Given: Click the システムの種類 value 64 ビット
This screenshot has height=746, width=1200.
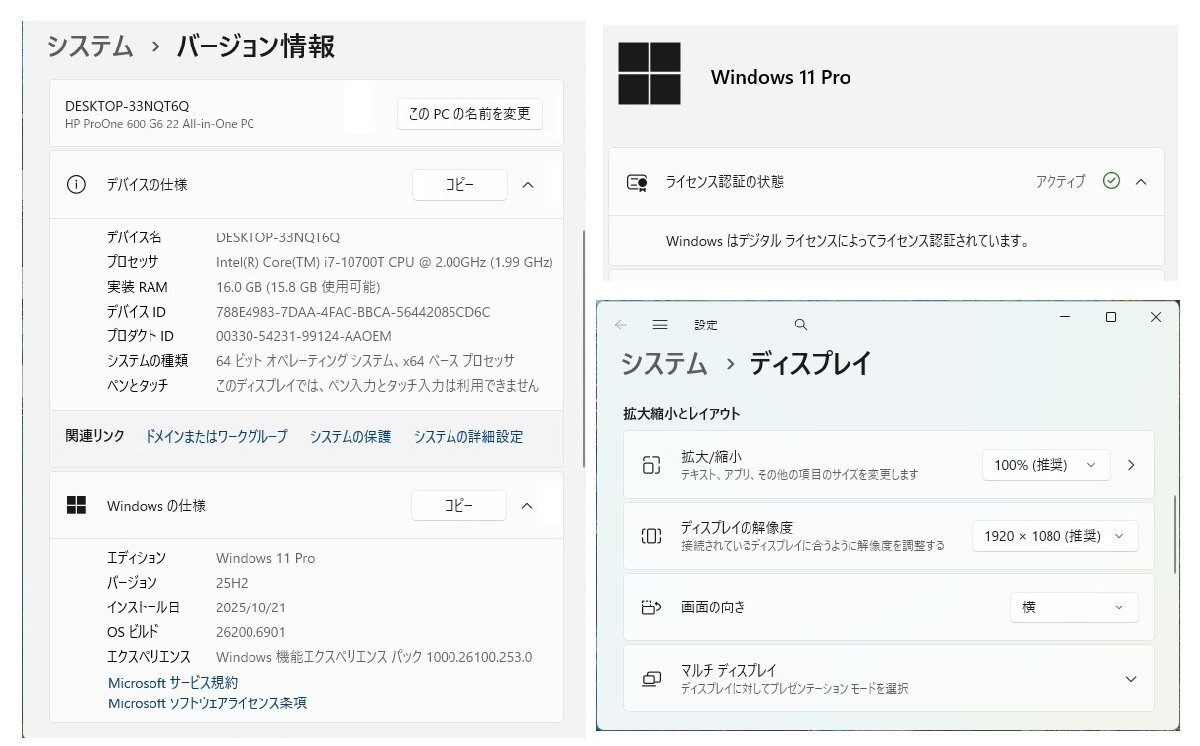Looking at the screenshot, I should click(365, 361).
